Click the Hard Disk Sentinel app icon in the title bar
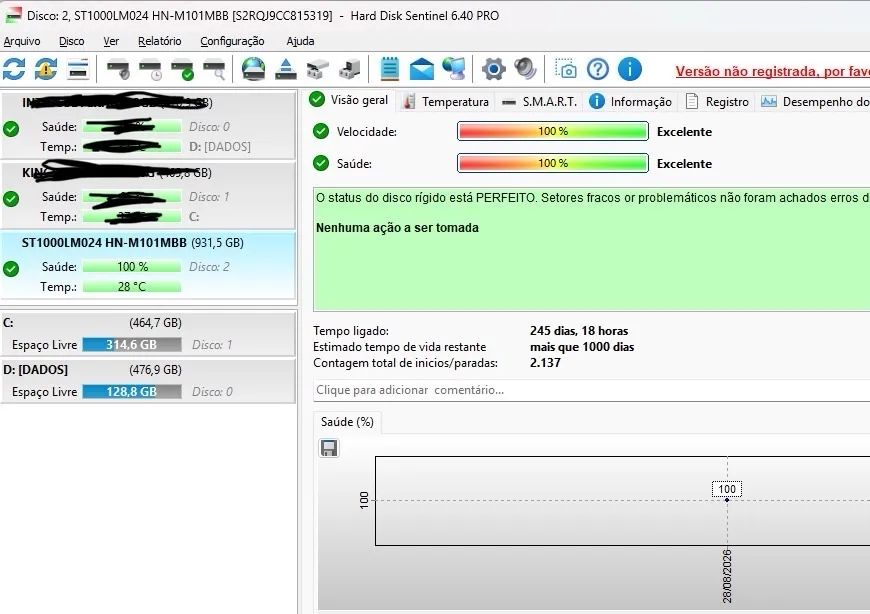 [x=13, y=16]
